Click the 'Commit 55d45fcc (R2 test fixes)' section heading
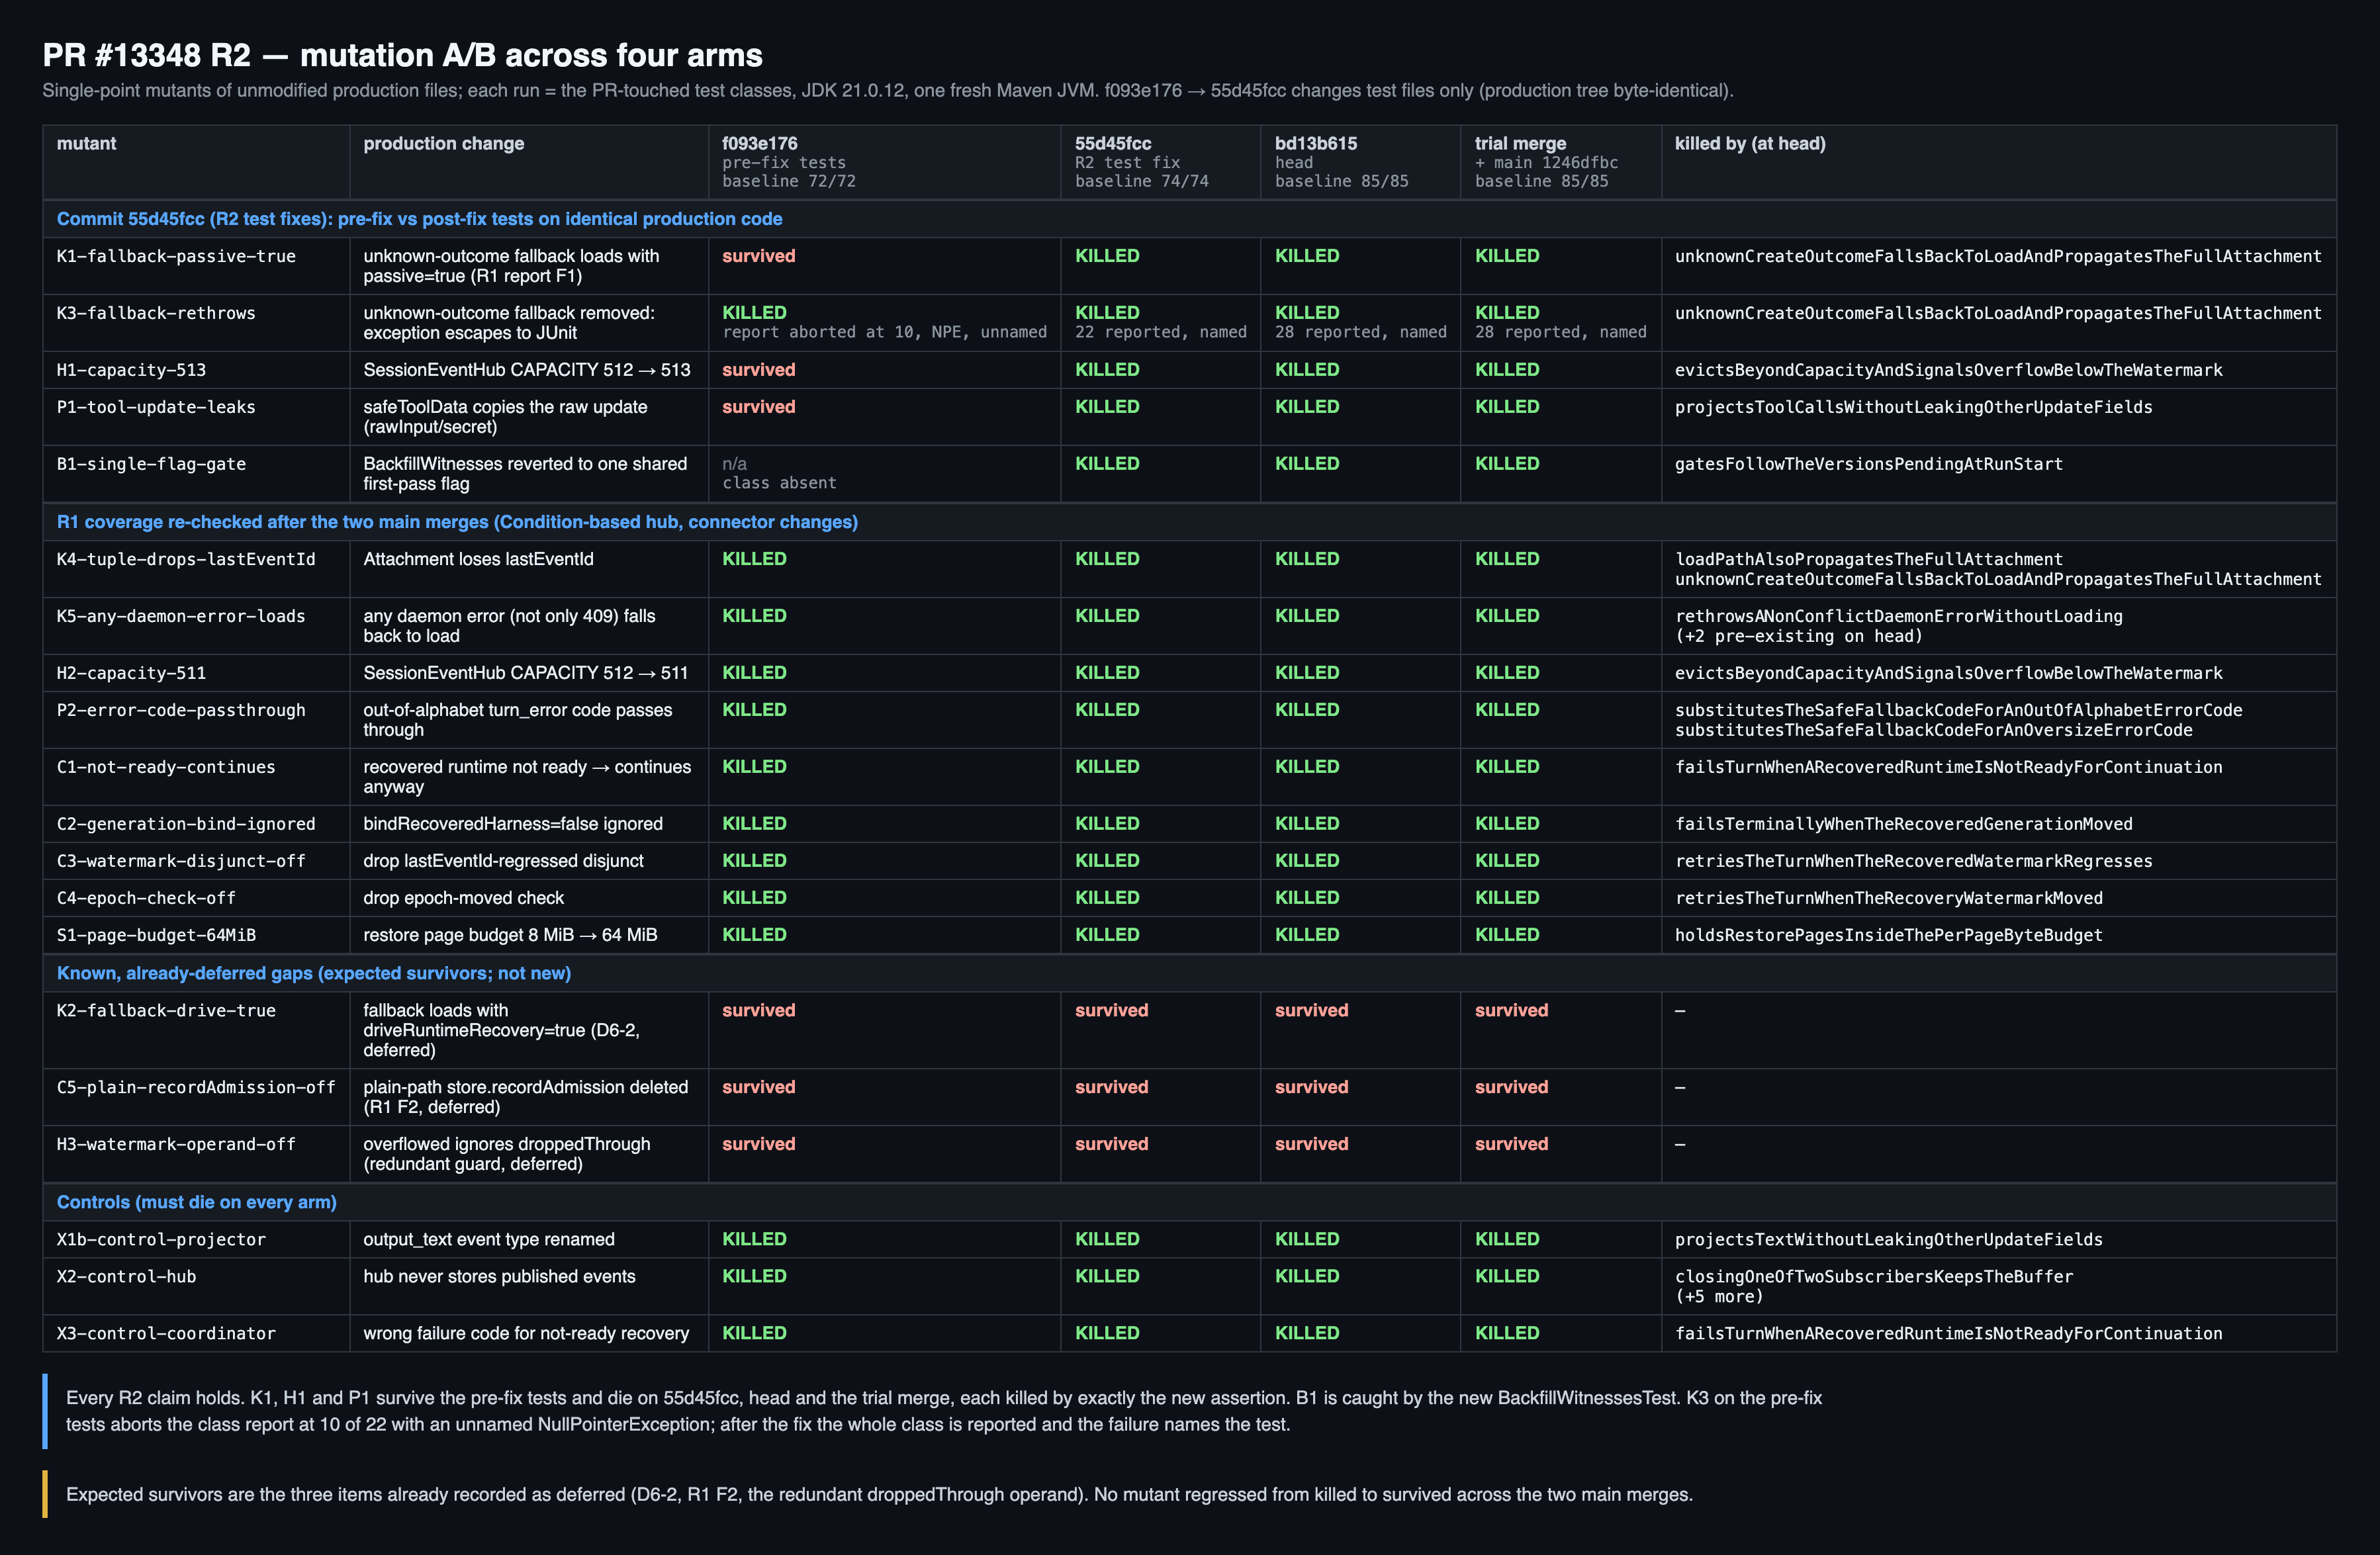This screenshot has height=1555, width=2380. 420,219
